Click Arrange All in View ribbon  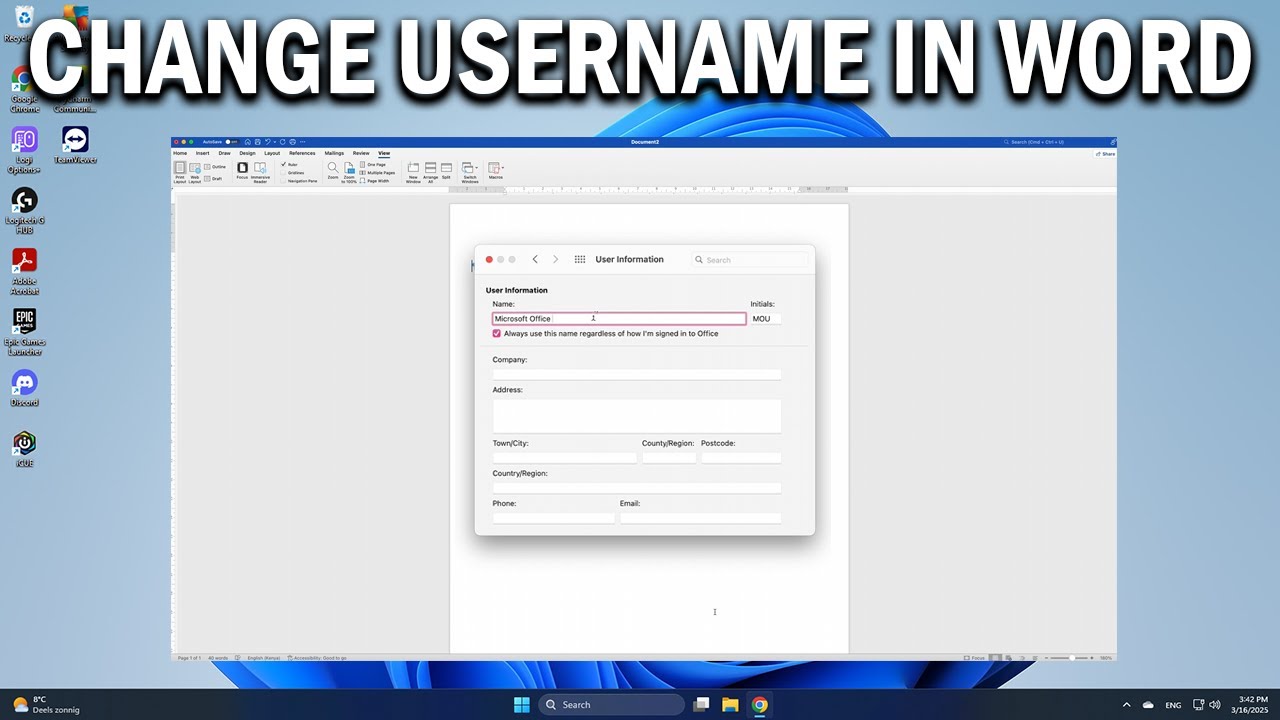[x=431, y=173]
